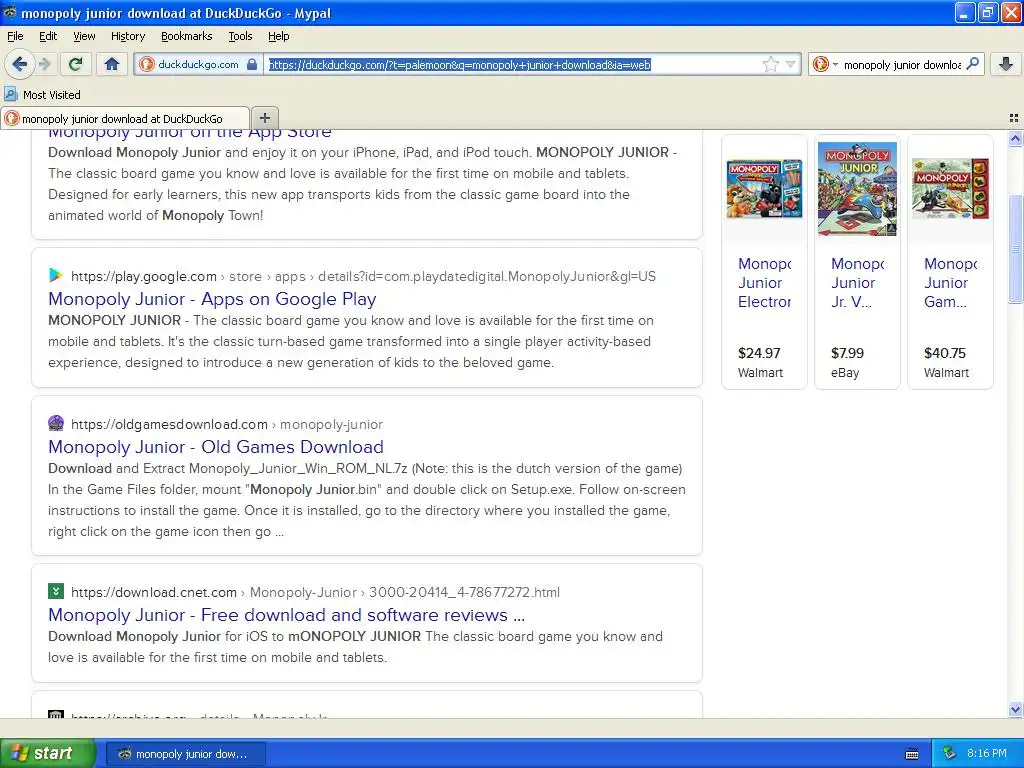Open the Help menu
The image size is (1024, 768).
tap(279, 36)
